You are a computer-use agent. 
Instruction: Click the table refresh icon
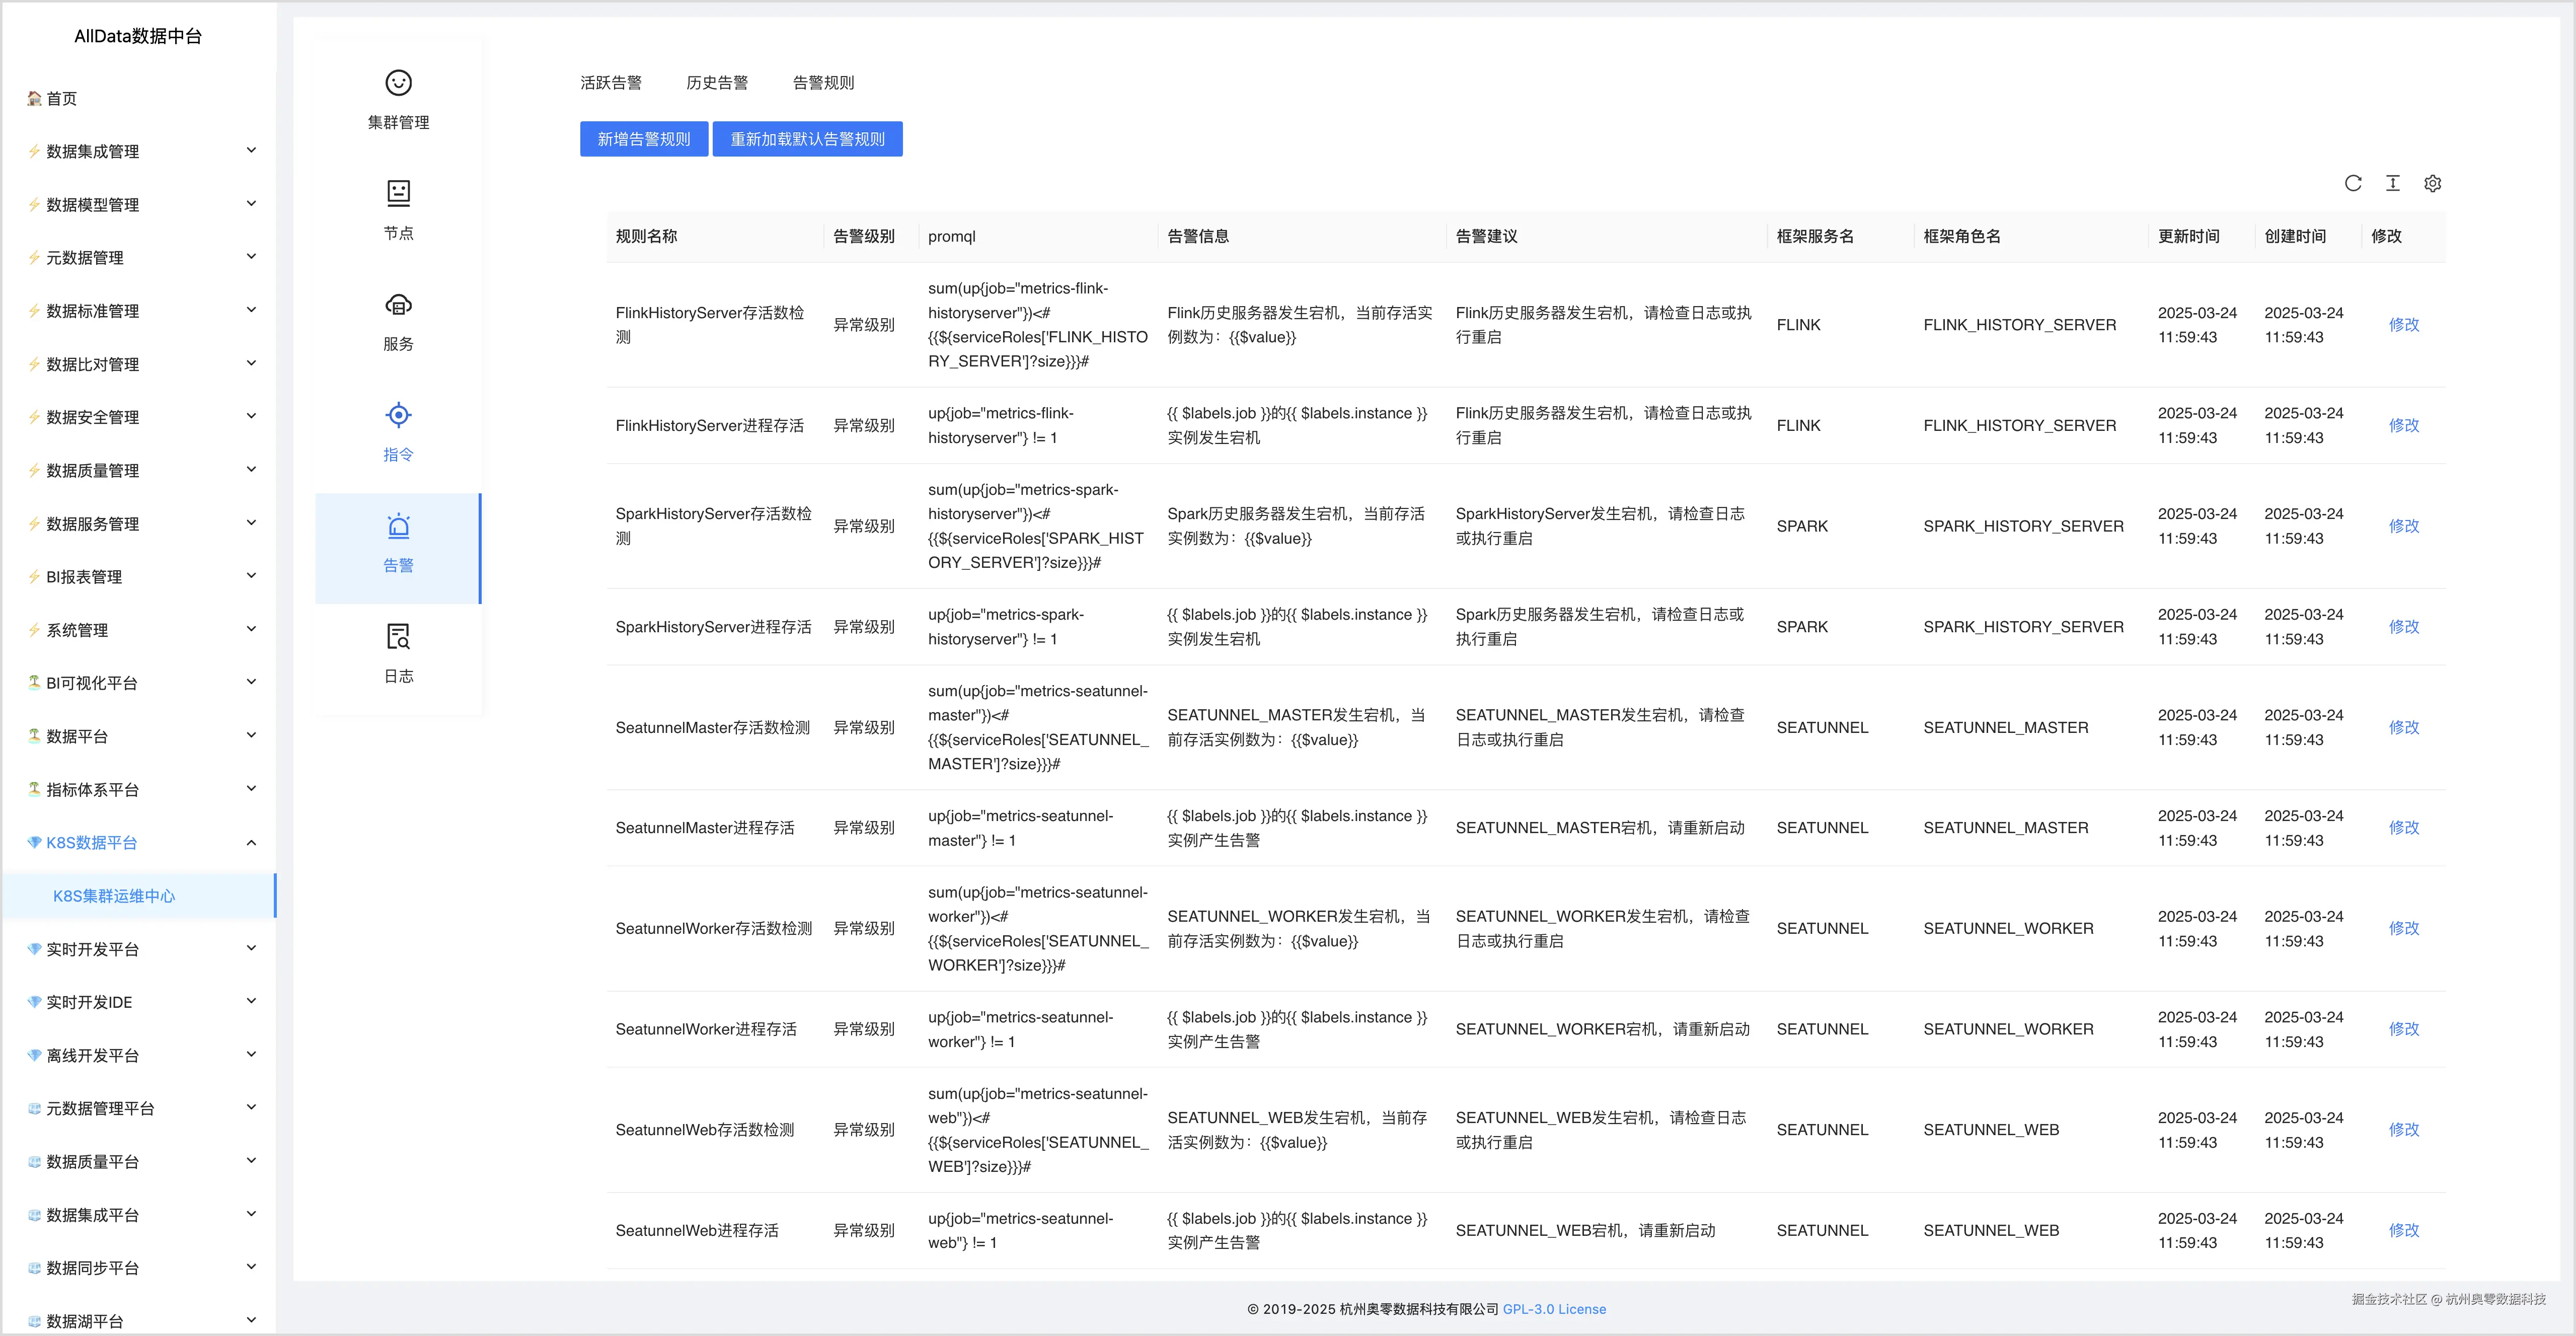(2353, 183)
